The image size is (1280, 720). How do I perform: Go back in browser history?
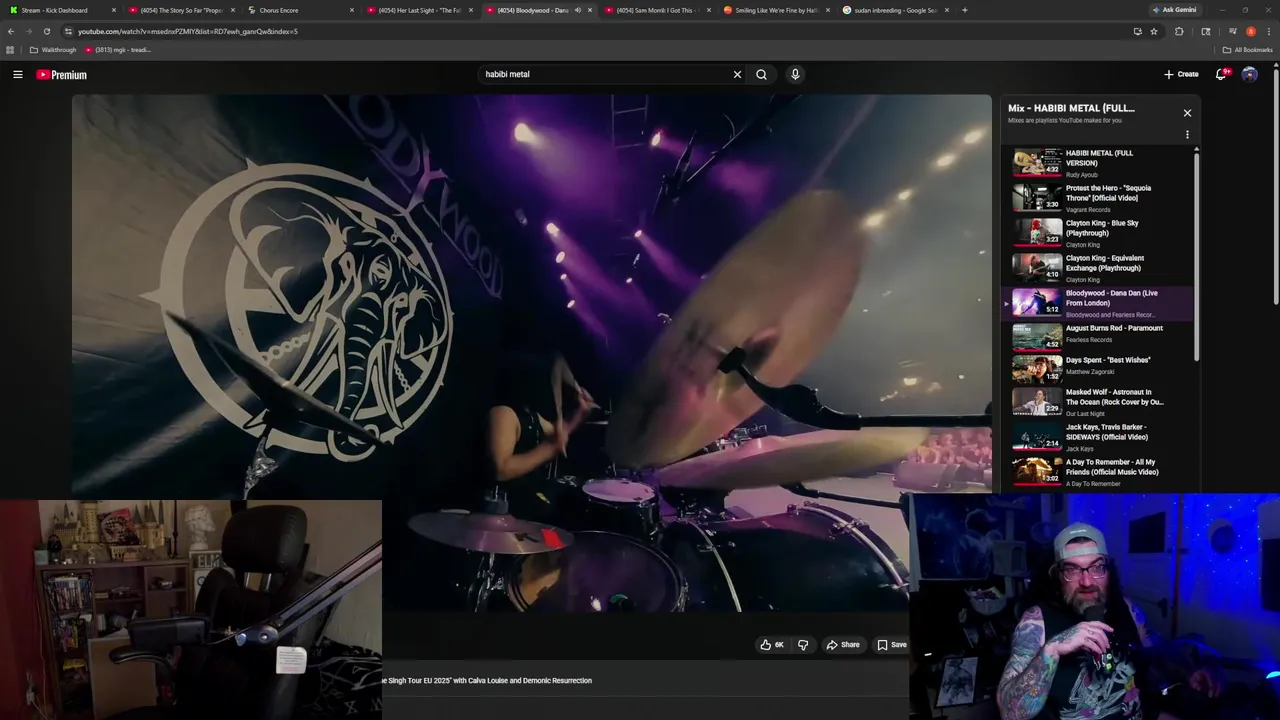tap(11, 31)
